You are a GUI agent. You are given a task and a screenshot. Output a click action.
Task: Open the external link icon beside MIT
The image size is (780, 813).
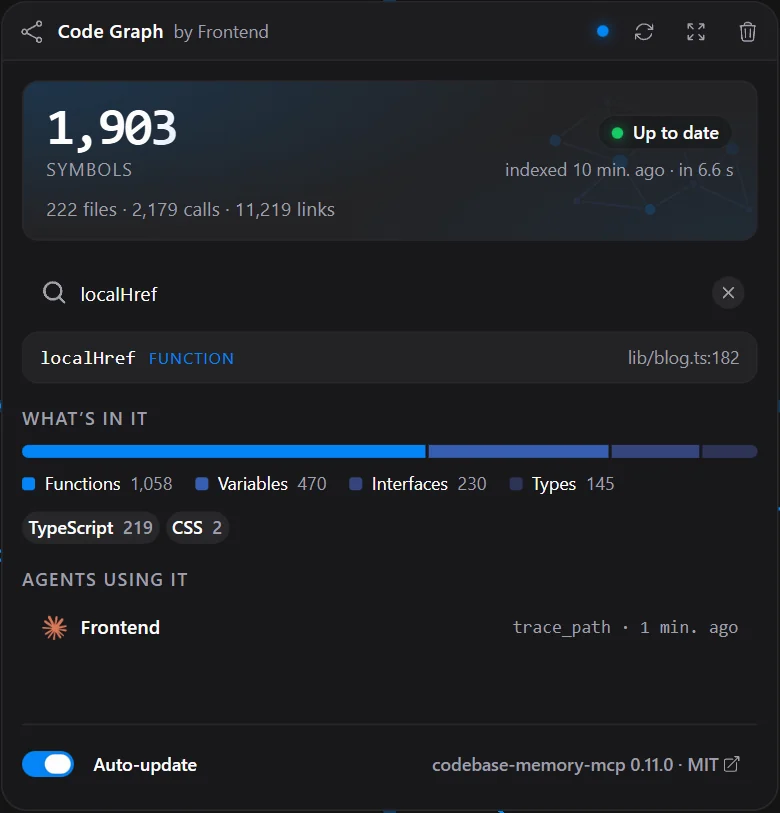tap(731, 764)
